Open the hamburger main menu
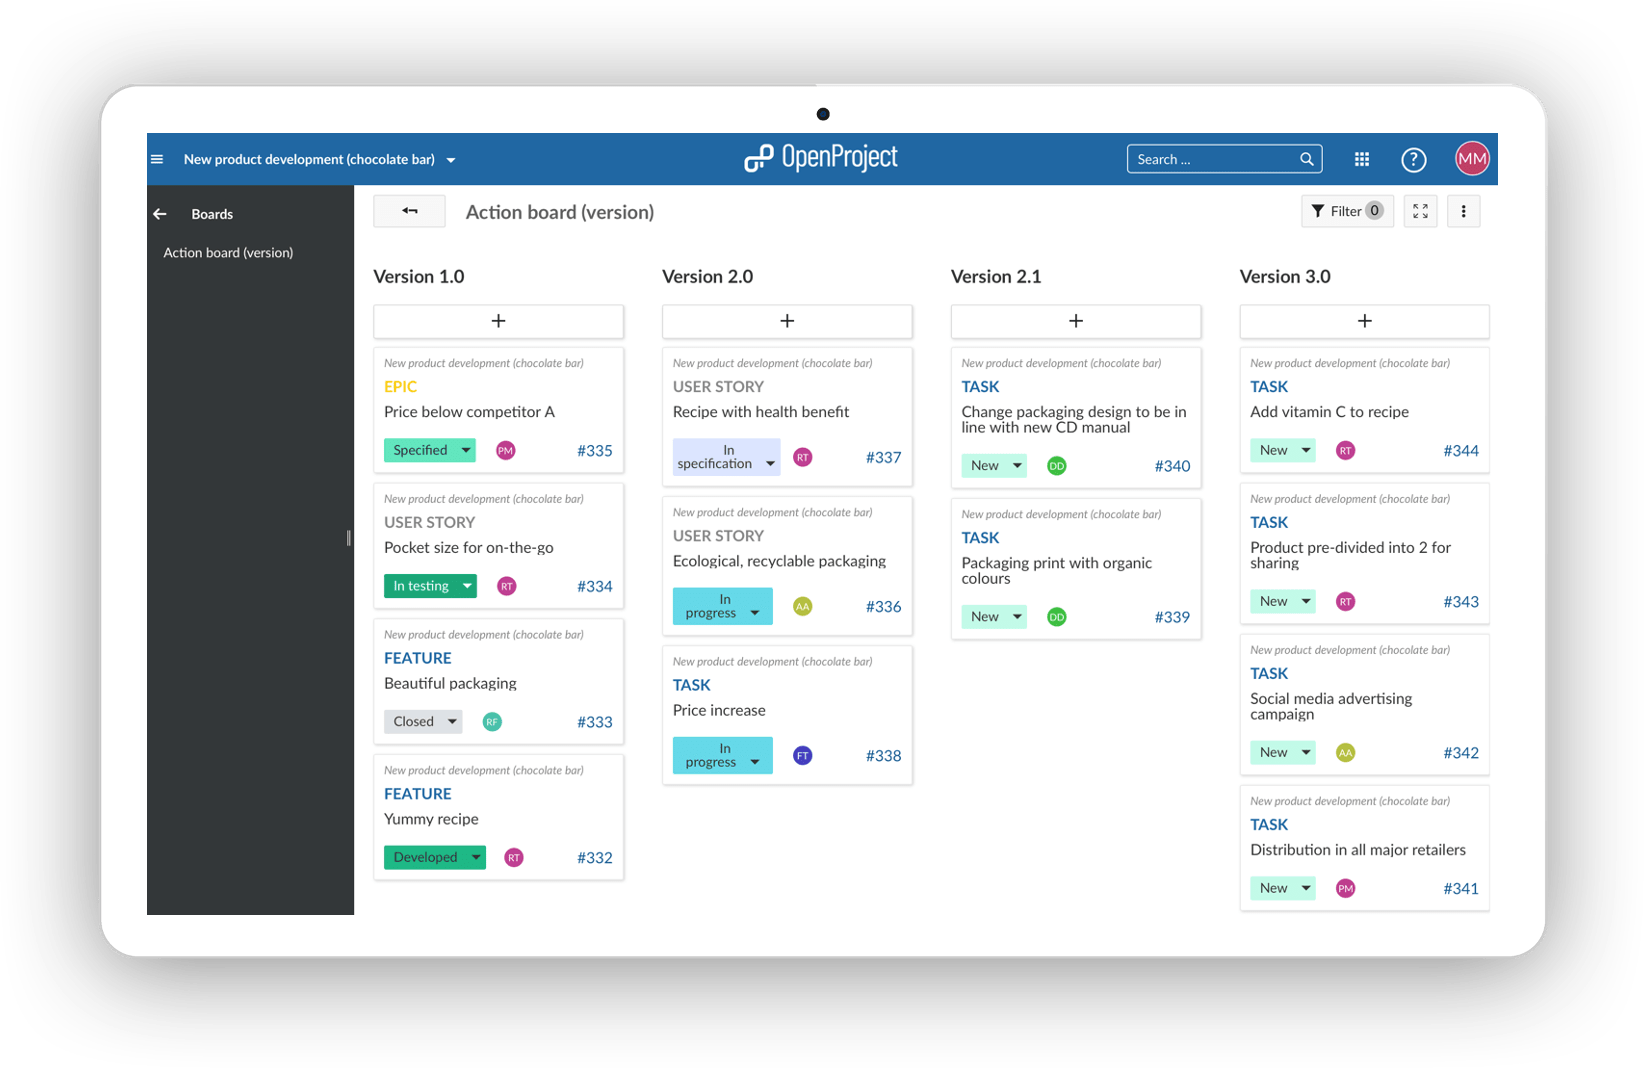 [x=157, y=159]
